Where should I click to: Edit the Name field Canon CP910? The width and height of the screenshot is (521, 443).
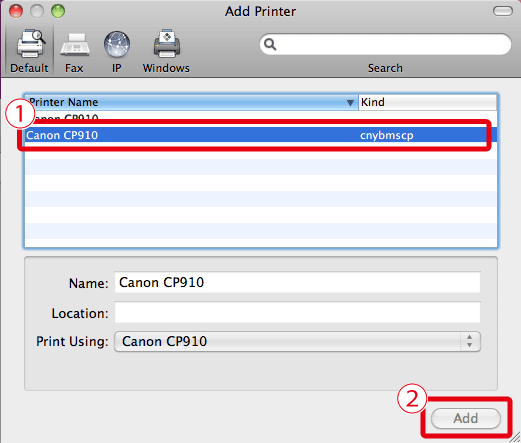click(x=297, y=282)
